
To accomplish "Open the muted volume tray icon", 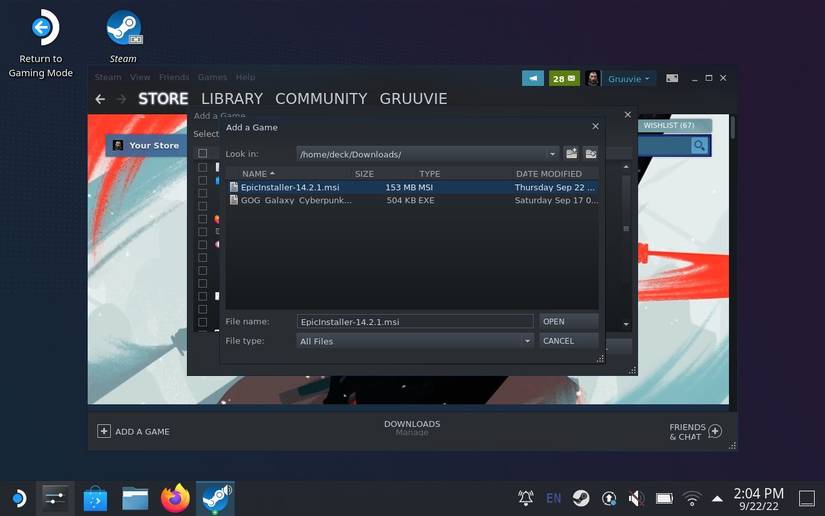I will (636, 498).
